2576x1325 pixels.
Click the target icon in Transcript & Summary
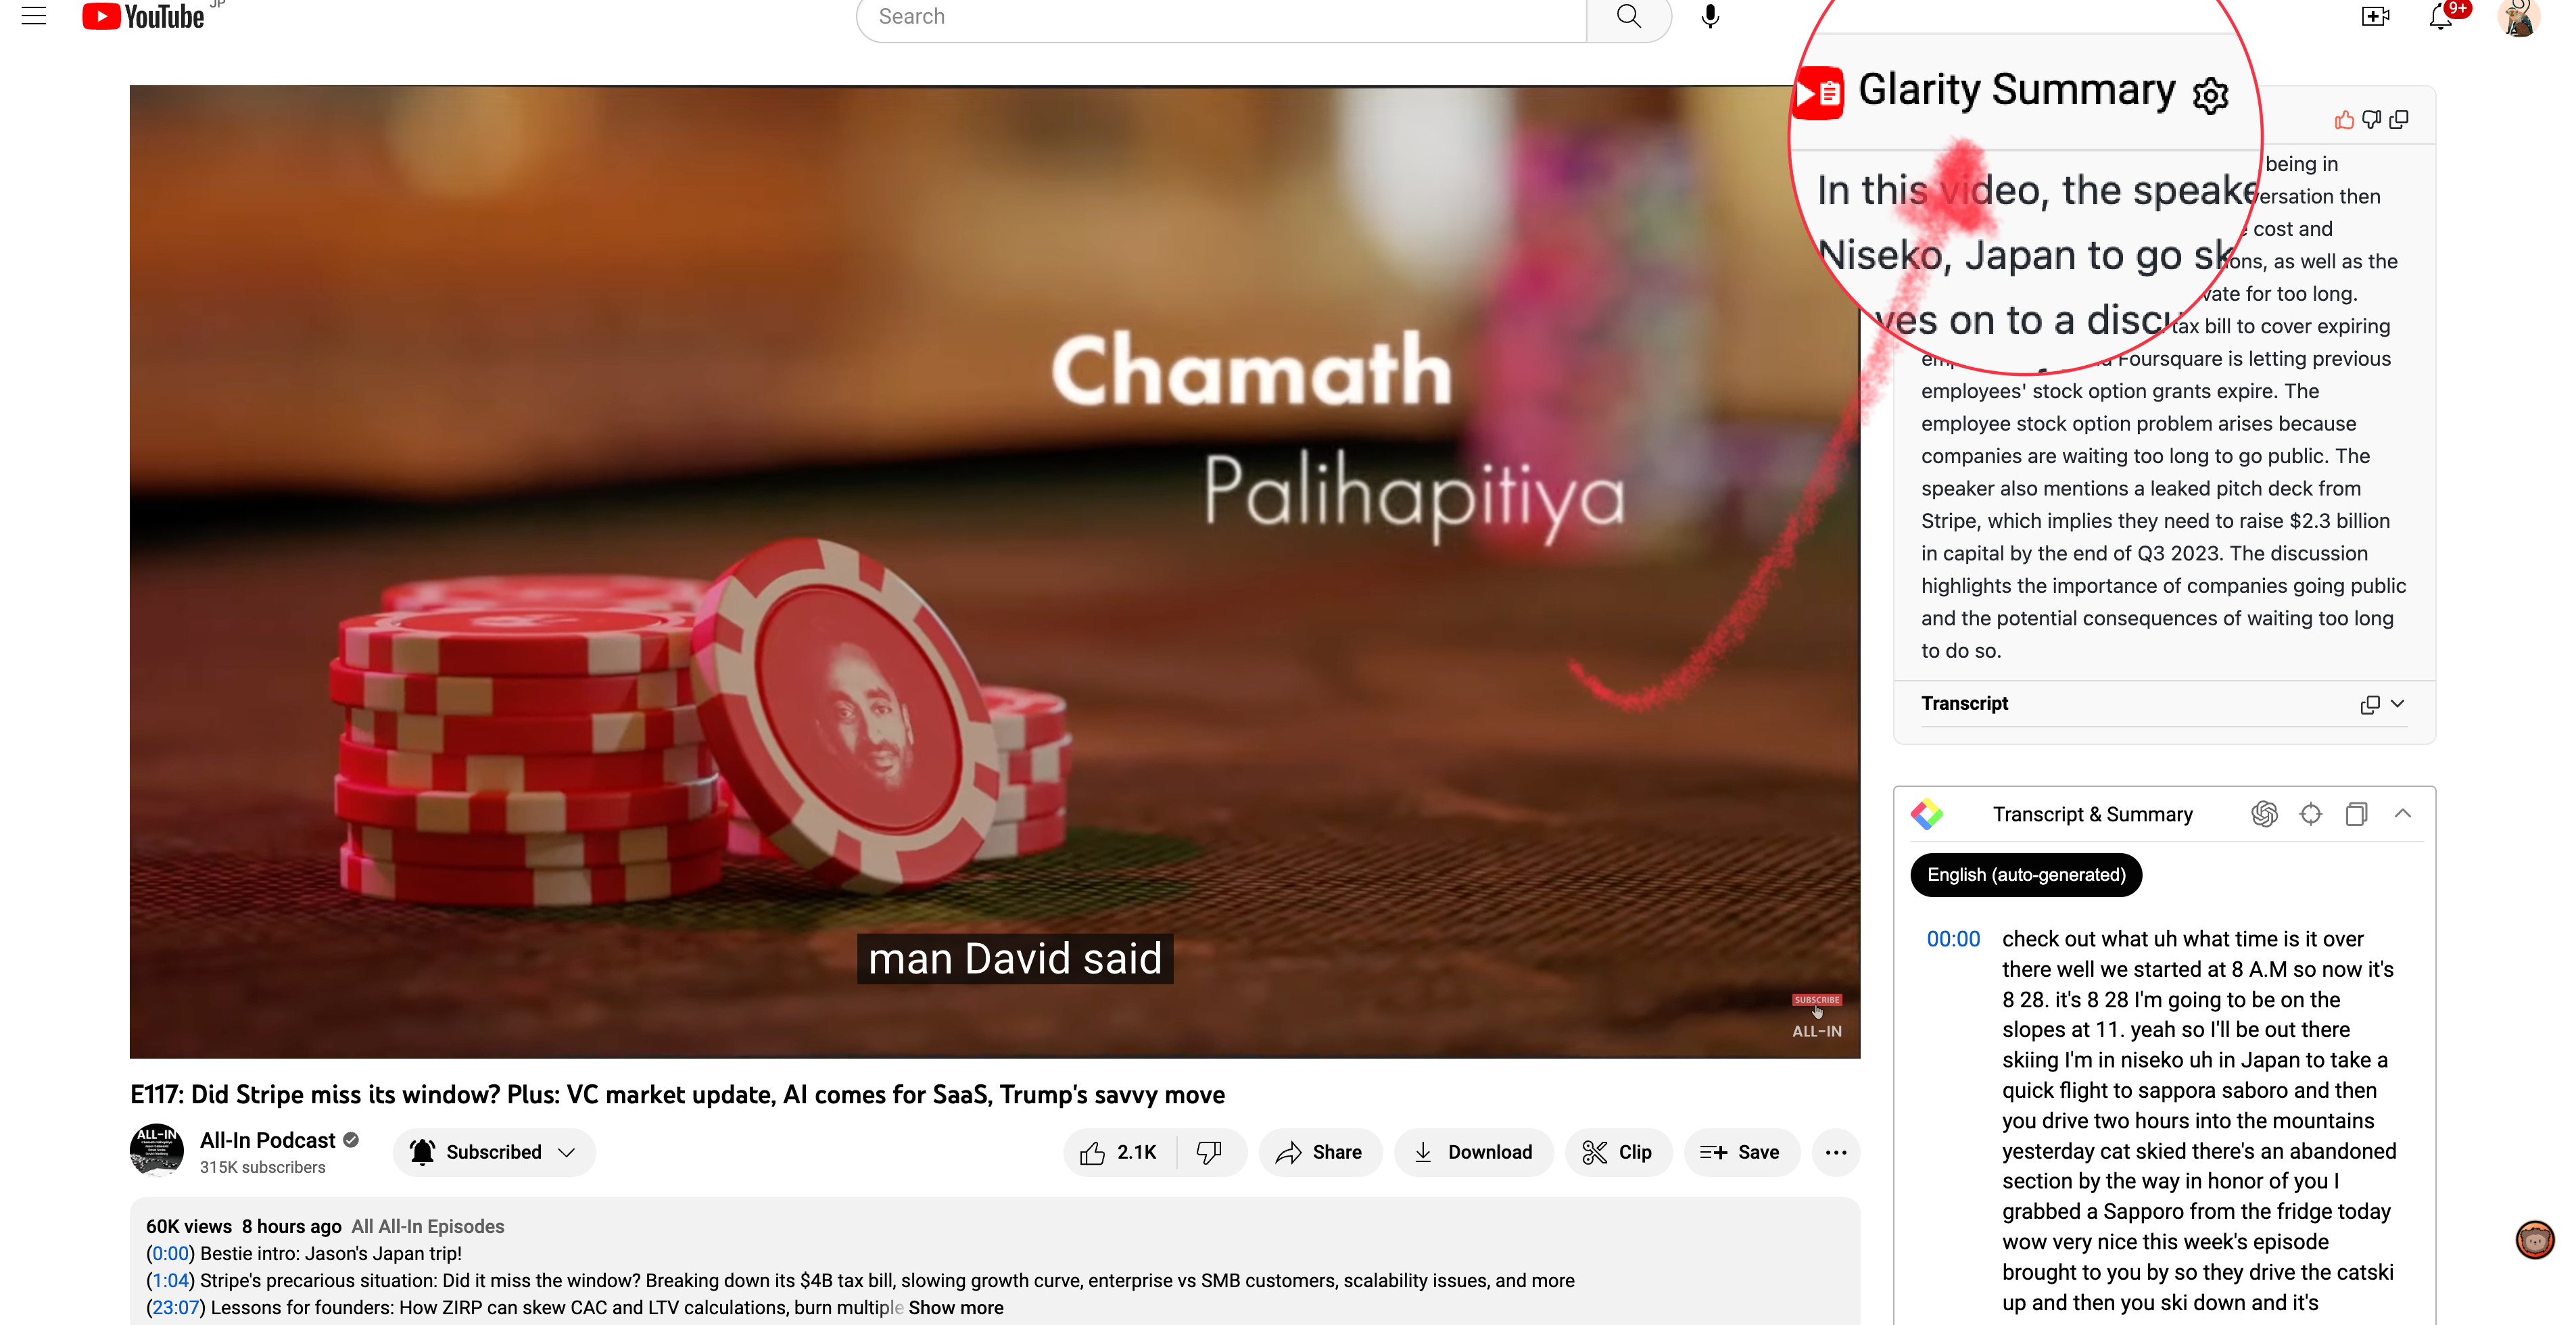pyautogui.click(x=2311, y=814)
